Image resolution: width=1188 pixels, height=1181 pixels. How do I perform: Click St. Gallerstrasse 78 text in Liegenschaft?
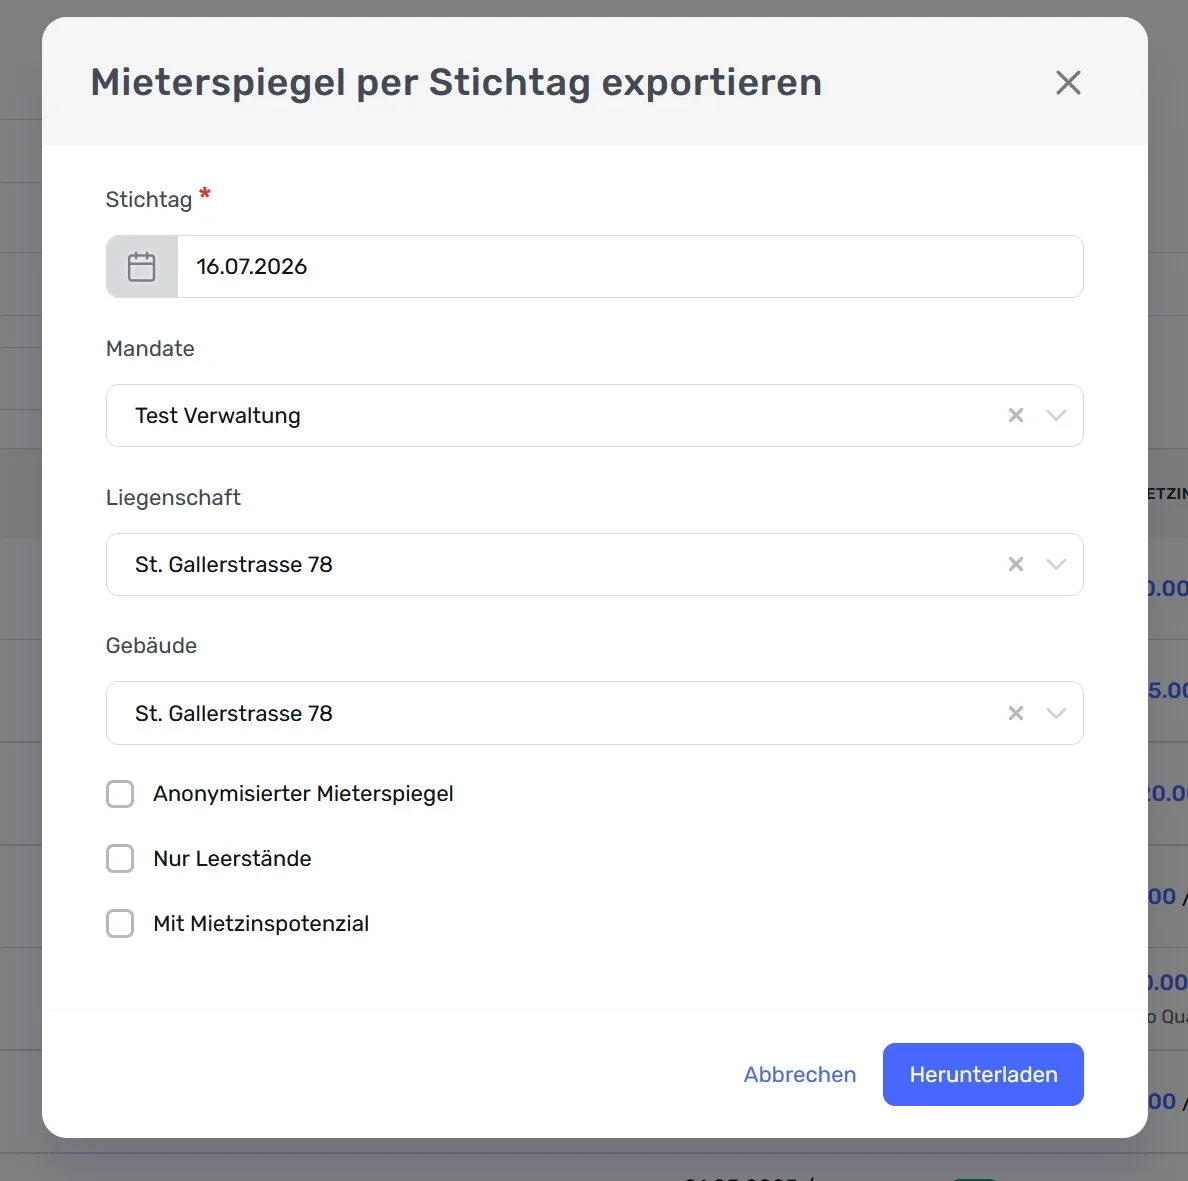[x=233, y=564]
